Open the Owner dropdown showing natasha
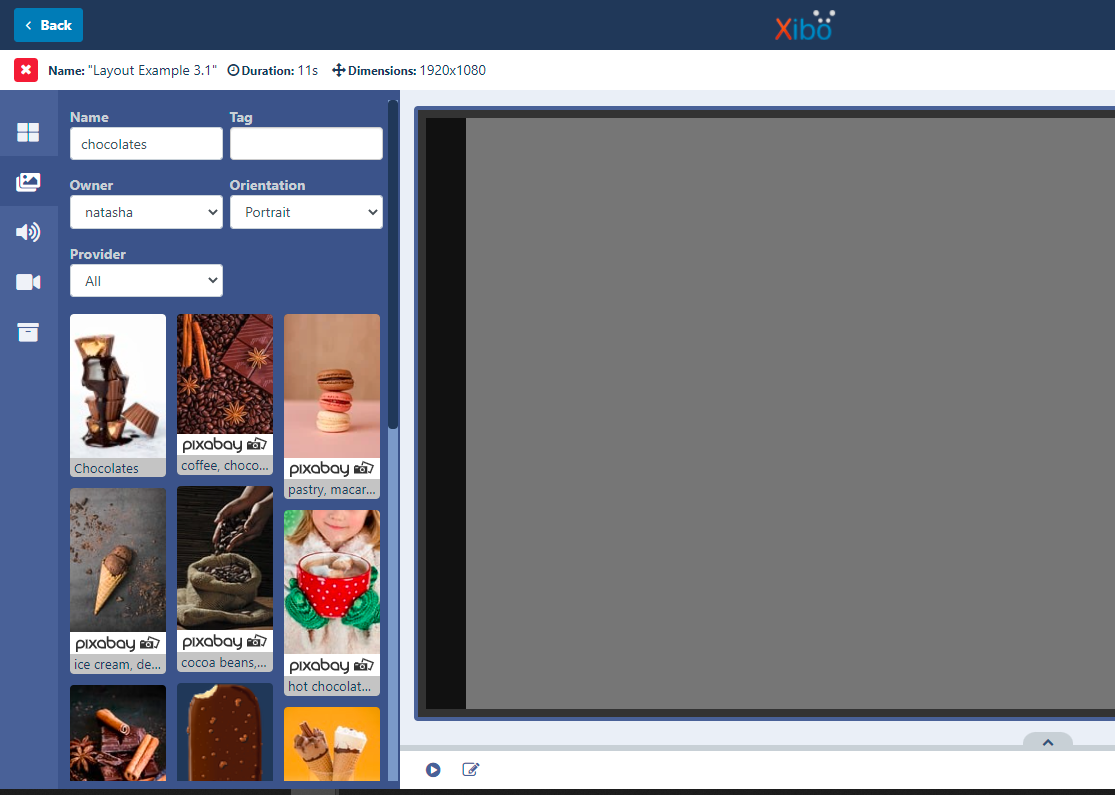Screen dimensions: 1115x795 pos(146,212)
